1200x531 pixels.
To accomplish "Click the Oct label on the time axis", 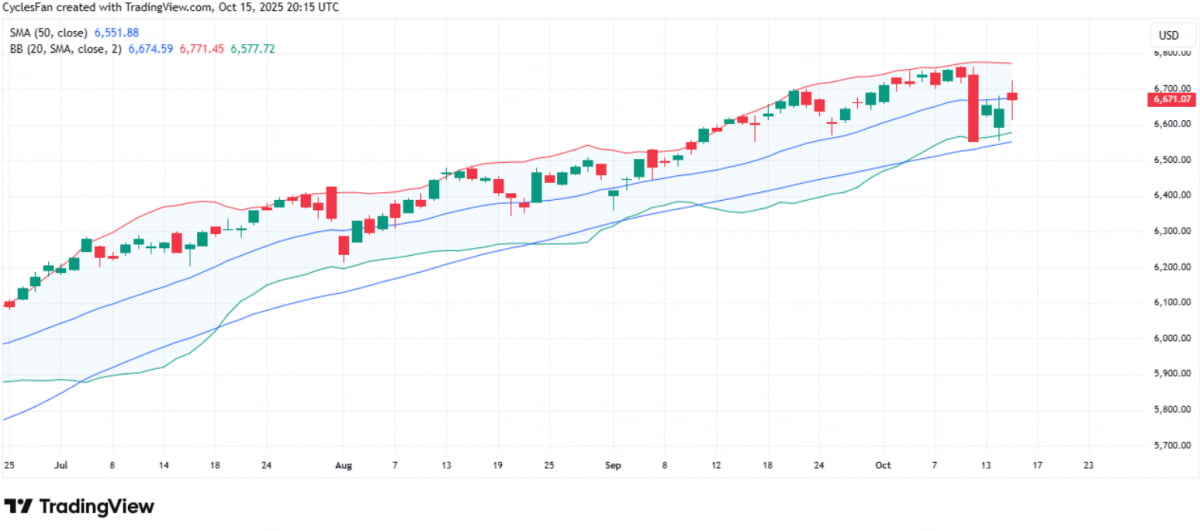I will (x=882, y=465).
